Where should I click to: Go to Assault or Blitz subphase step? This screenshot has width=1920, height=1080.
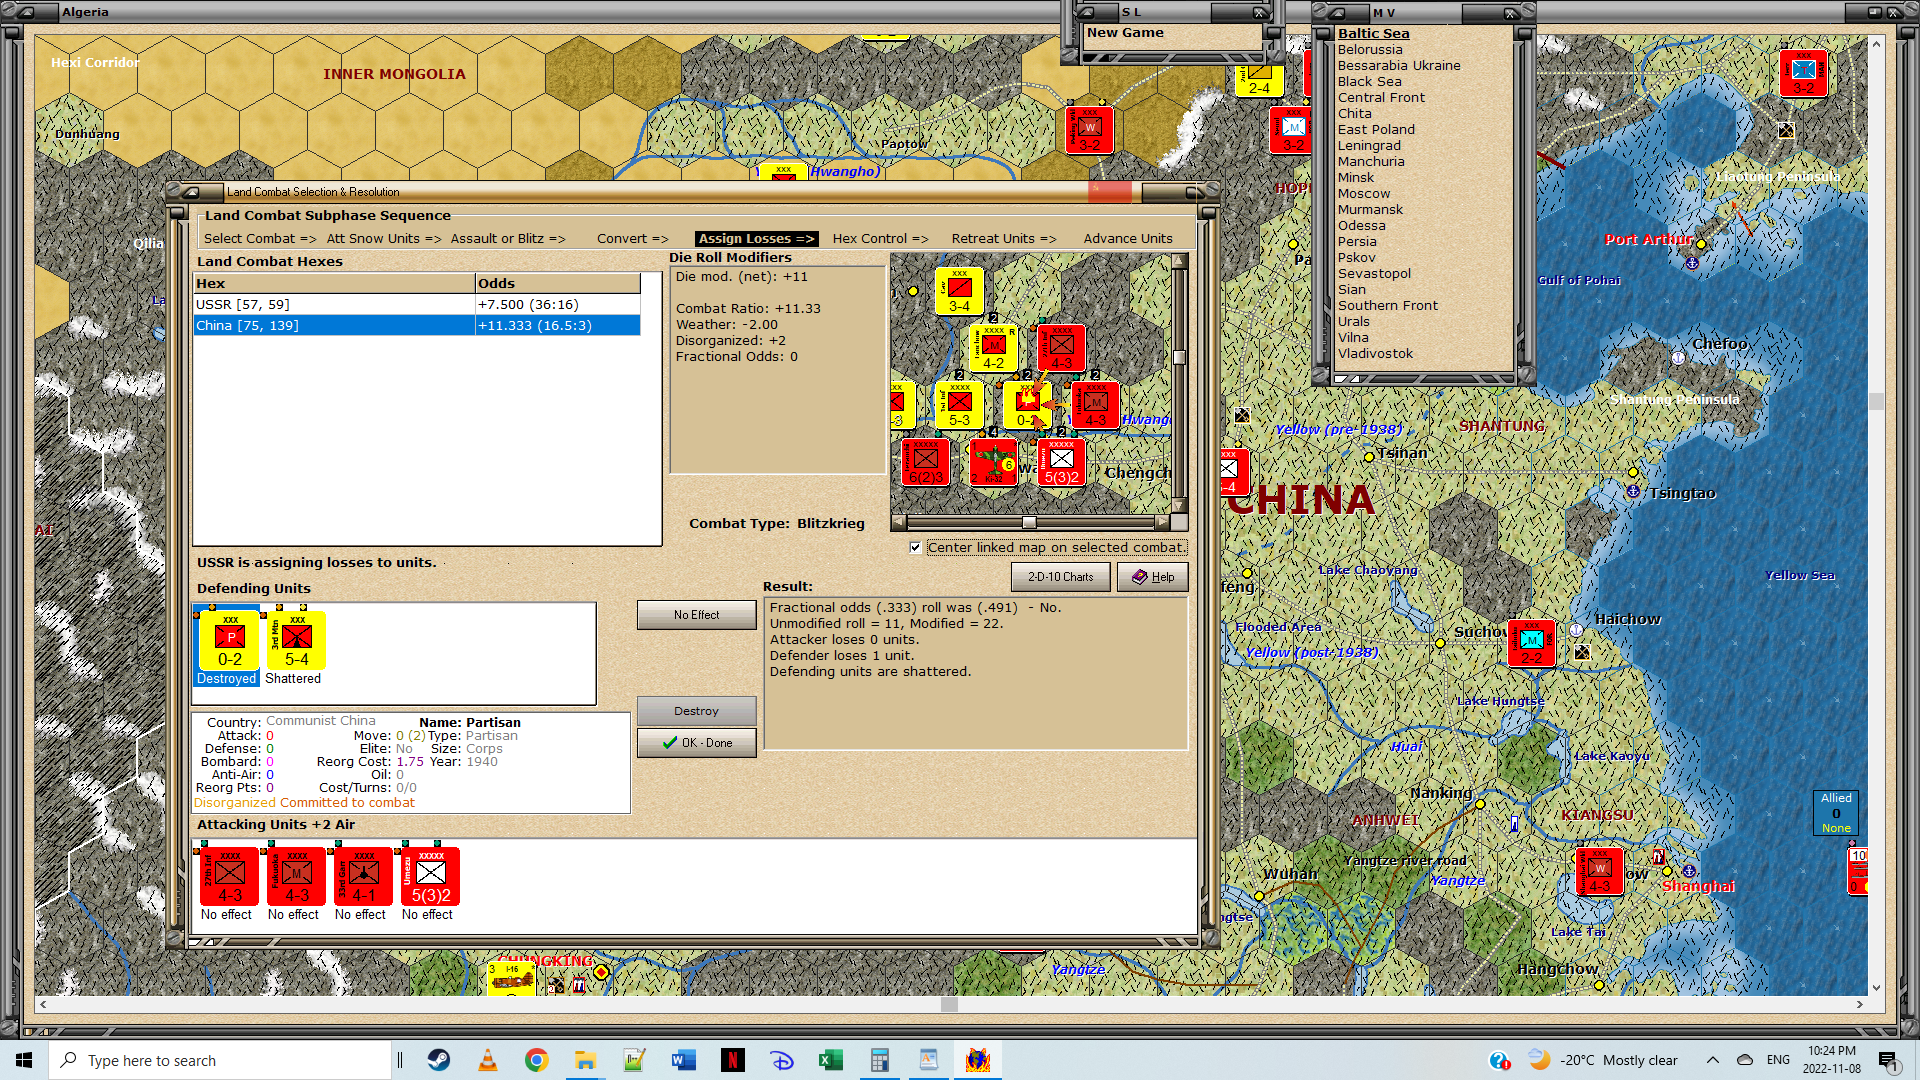coord(507,238)
